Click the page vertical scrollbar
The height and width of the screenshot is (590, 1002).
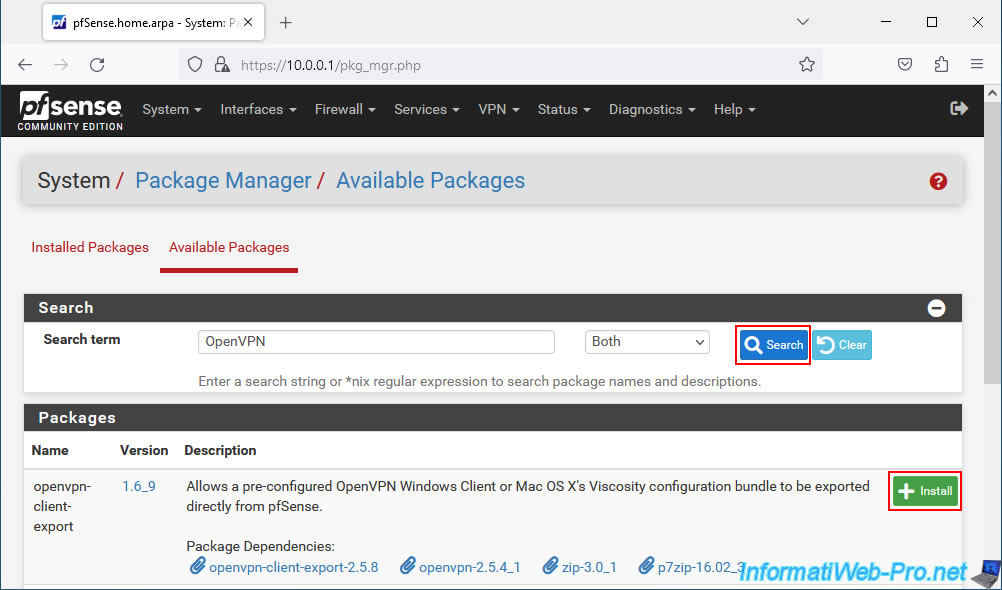992,243
